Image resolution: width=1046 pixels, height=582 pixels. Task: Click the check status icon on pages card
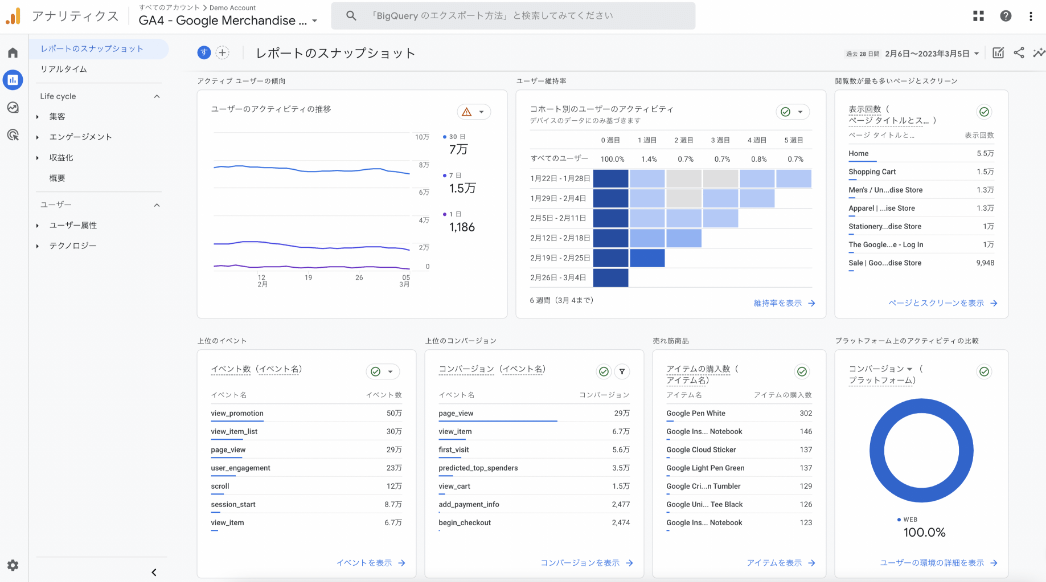984,112
